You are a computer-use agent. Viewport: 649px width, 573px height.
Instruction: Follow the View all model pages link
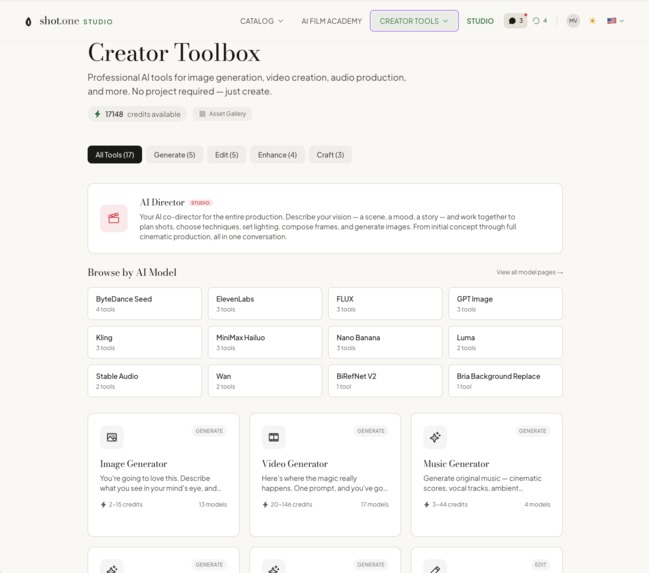point(529,272)
